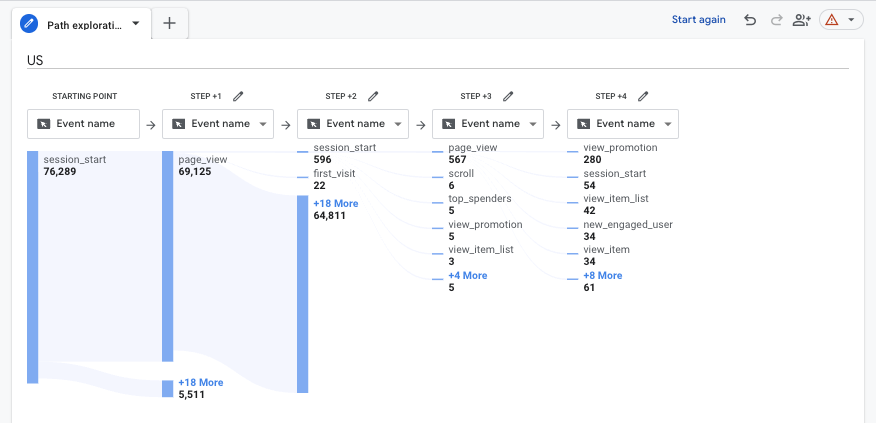Click the redo arrow icon

click(x=776, y=20)
